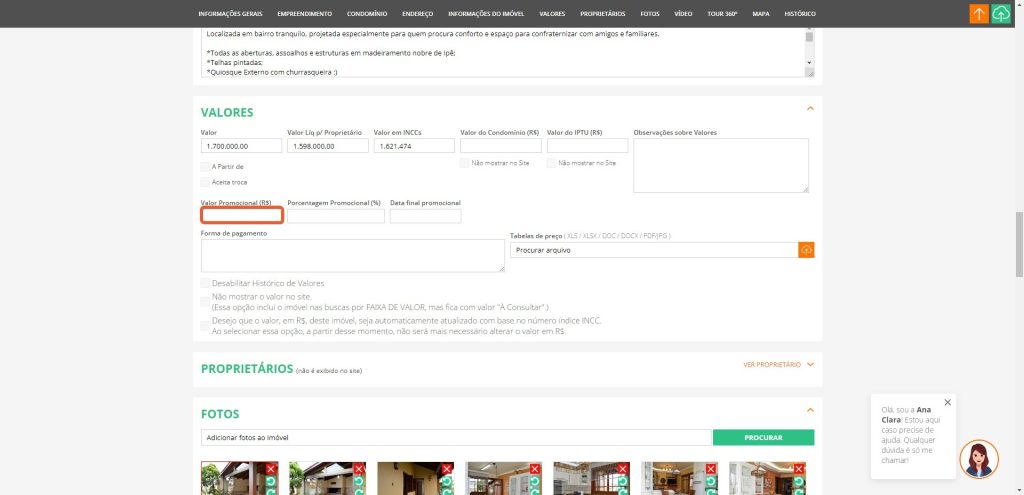Image resolution: width=1024 pixels, height=495 pixels.
Task: Open the Tour 360° tab
Action: 720,14
